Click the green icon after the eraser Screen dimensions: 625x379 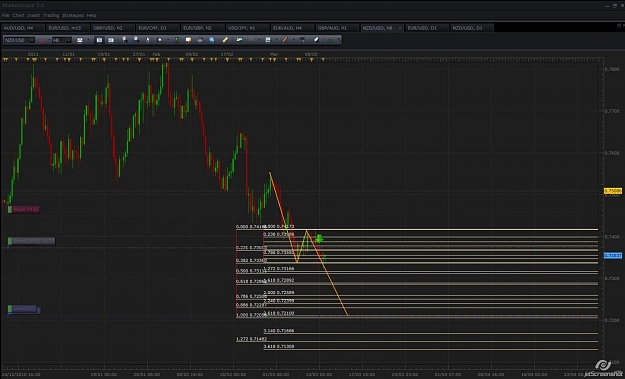(330, 41)
